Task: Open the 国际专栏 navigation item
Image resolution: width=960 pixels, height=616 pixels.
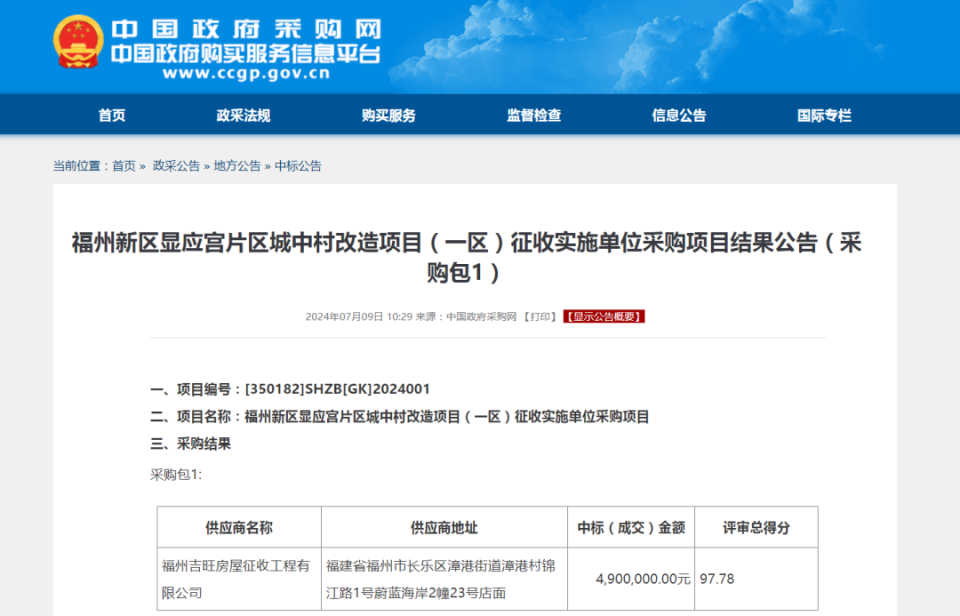Action: pos(824,115)
